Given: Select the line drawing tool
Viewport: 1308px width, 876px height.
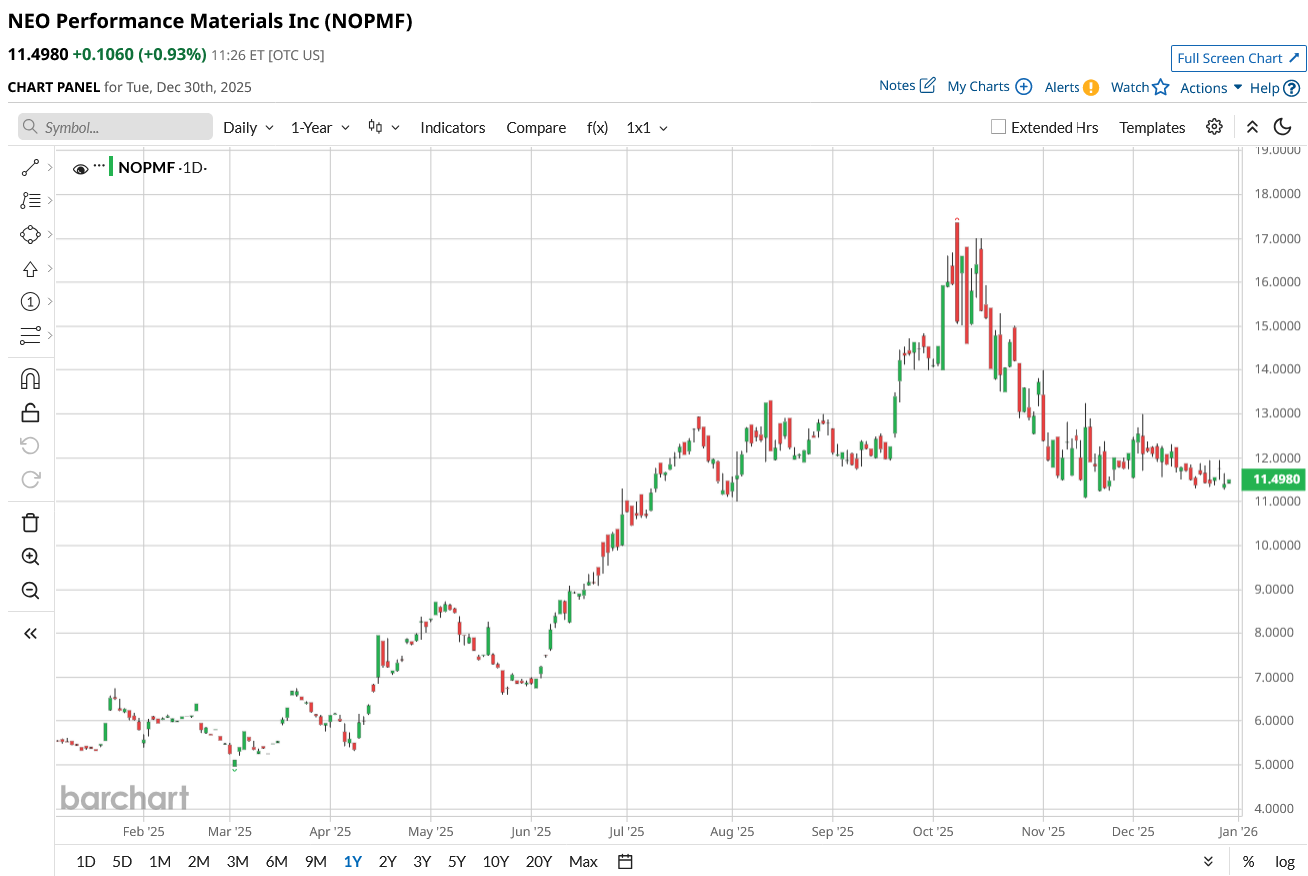Looking at the screenshot, I should [x=30, y=168].
